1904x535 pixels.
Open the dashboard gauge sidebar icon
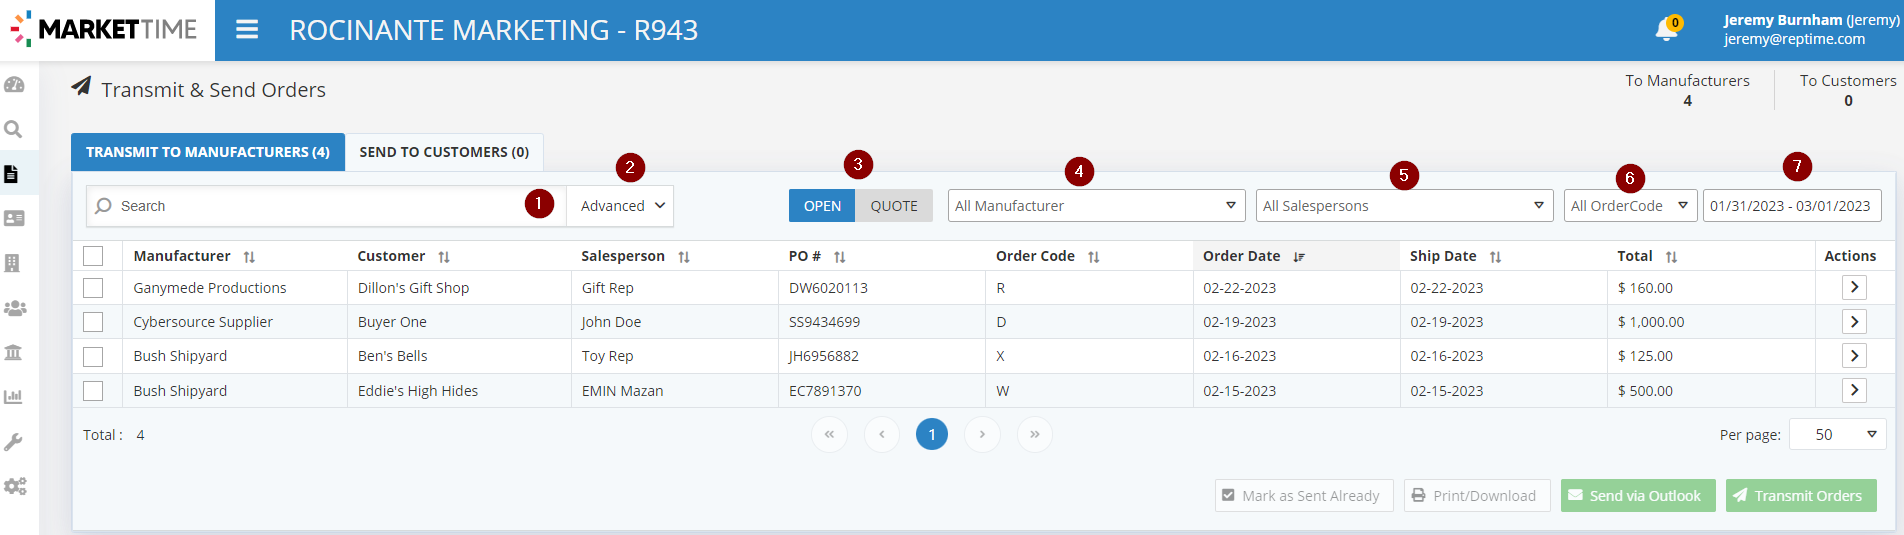[14, 85]
